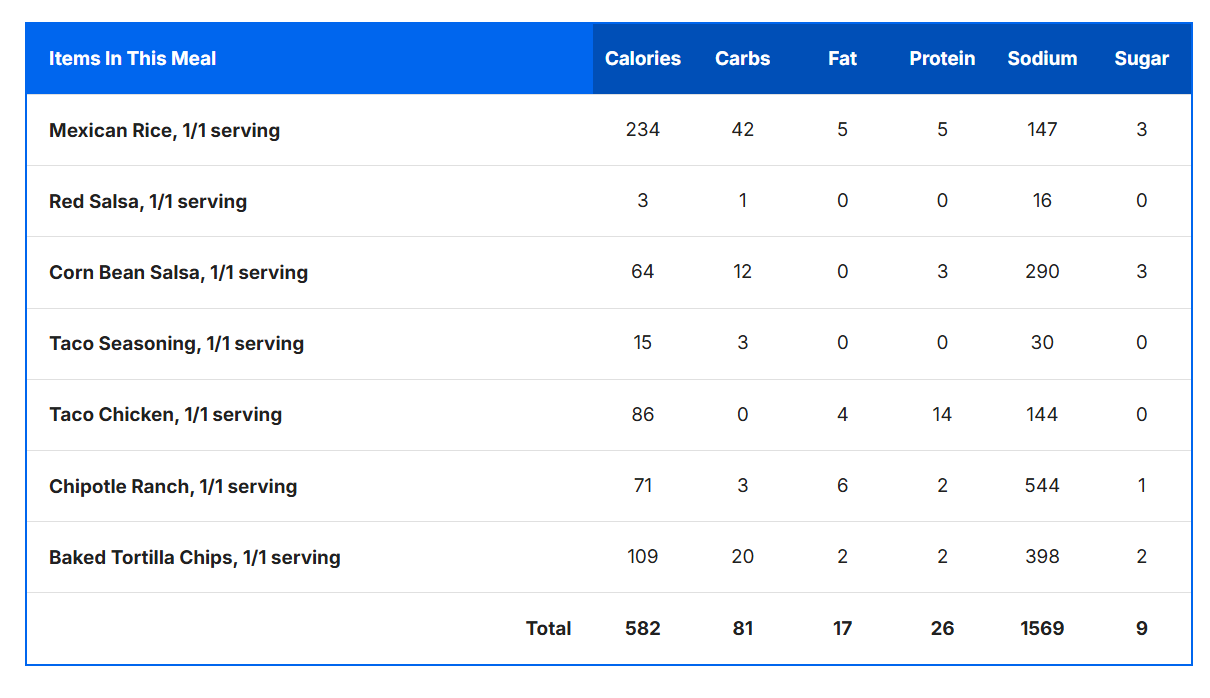Select the Sodium column header
This screenshot has width=1210, height=698.
coord(1042,59)
